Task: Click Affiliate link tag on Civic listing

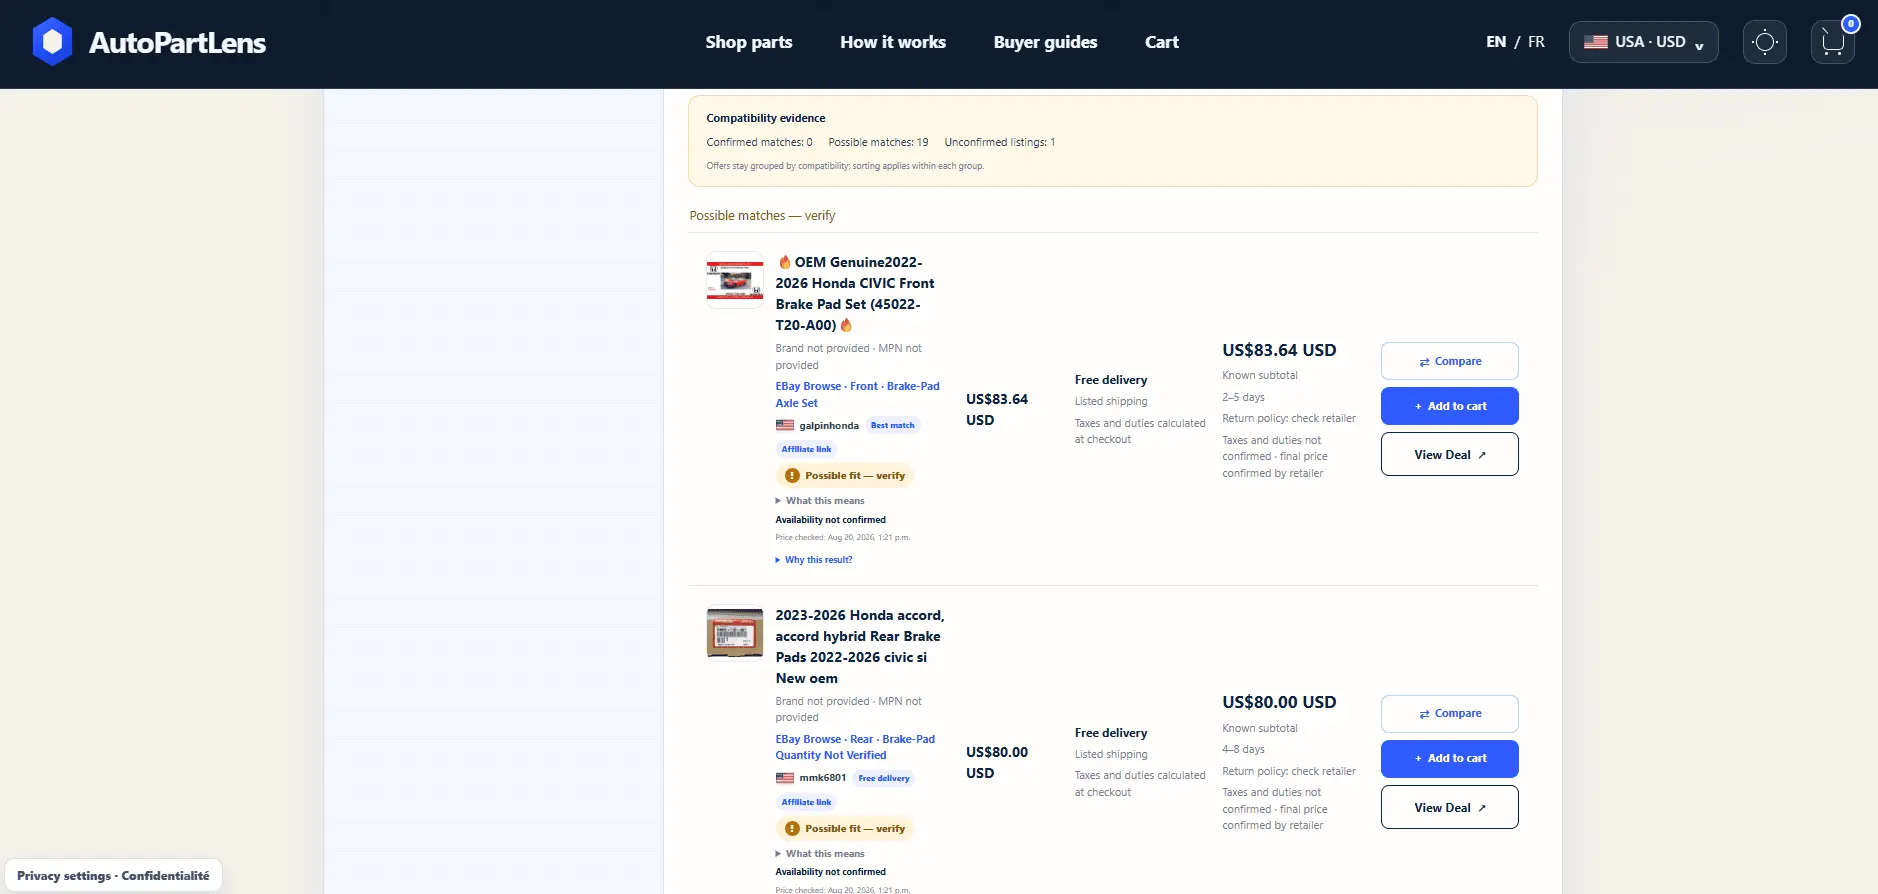Action: click(x=806, y=450)
